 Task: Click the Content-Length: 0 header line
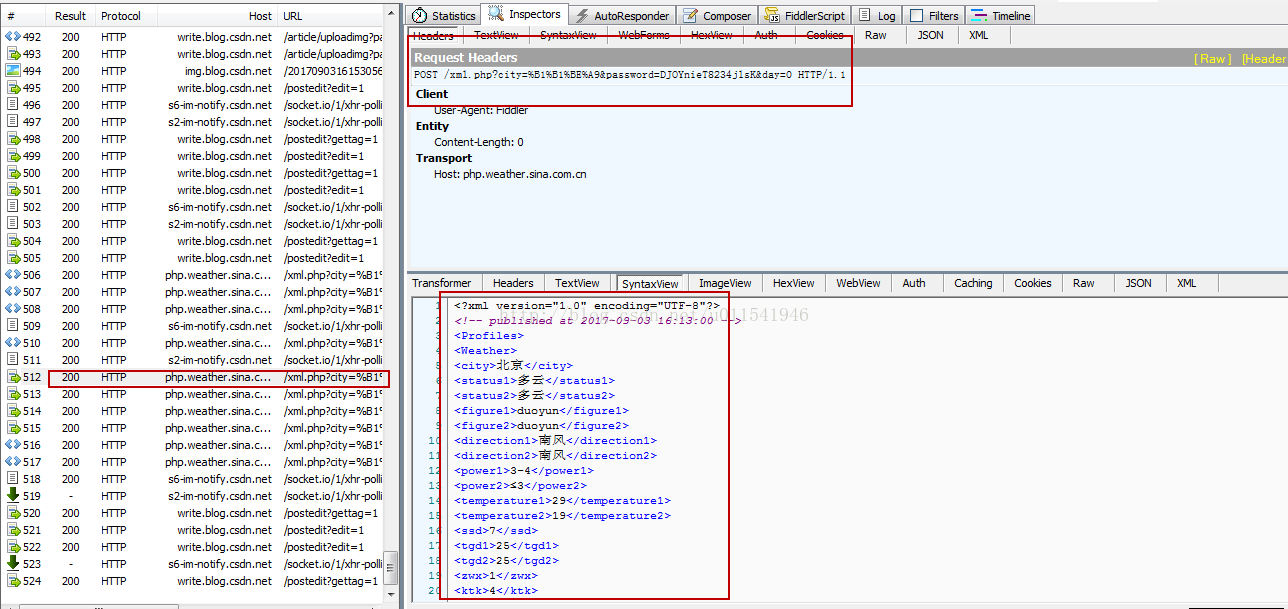479,142
